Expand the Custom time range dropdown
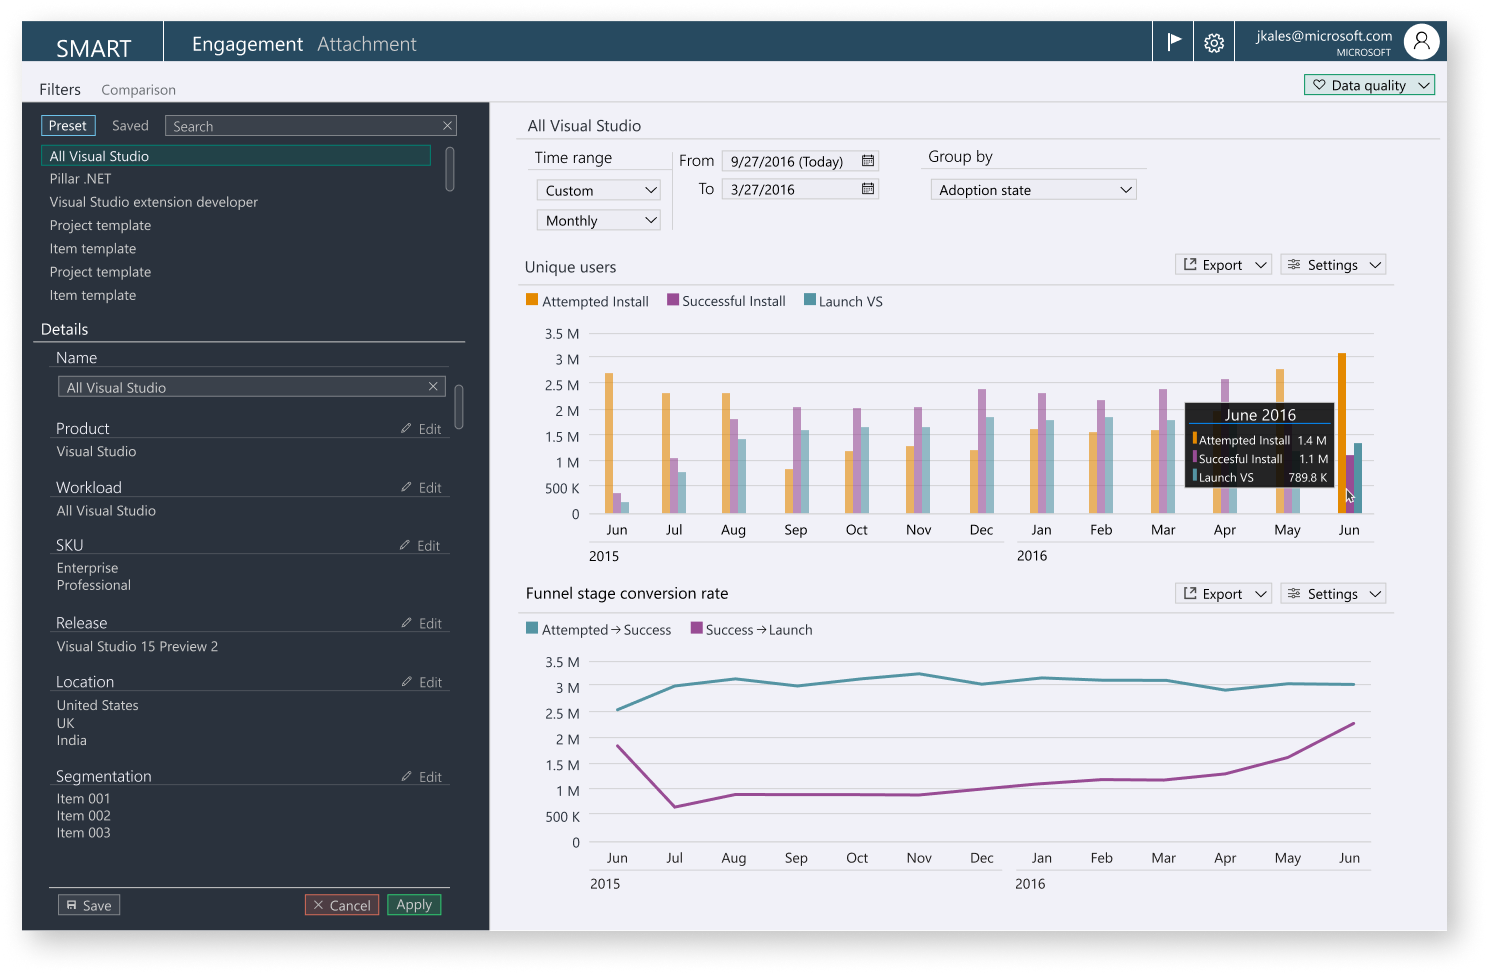Screen dimensions: 1489x974 pyautogui.click(x=599, y=190)
